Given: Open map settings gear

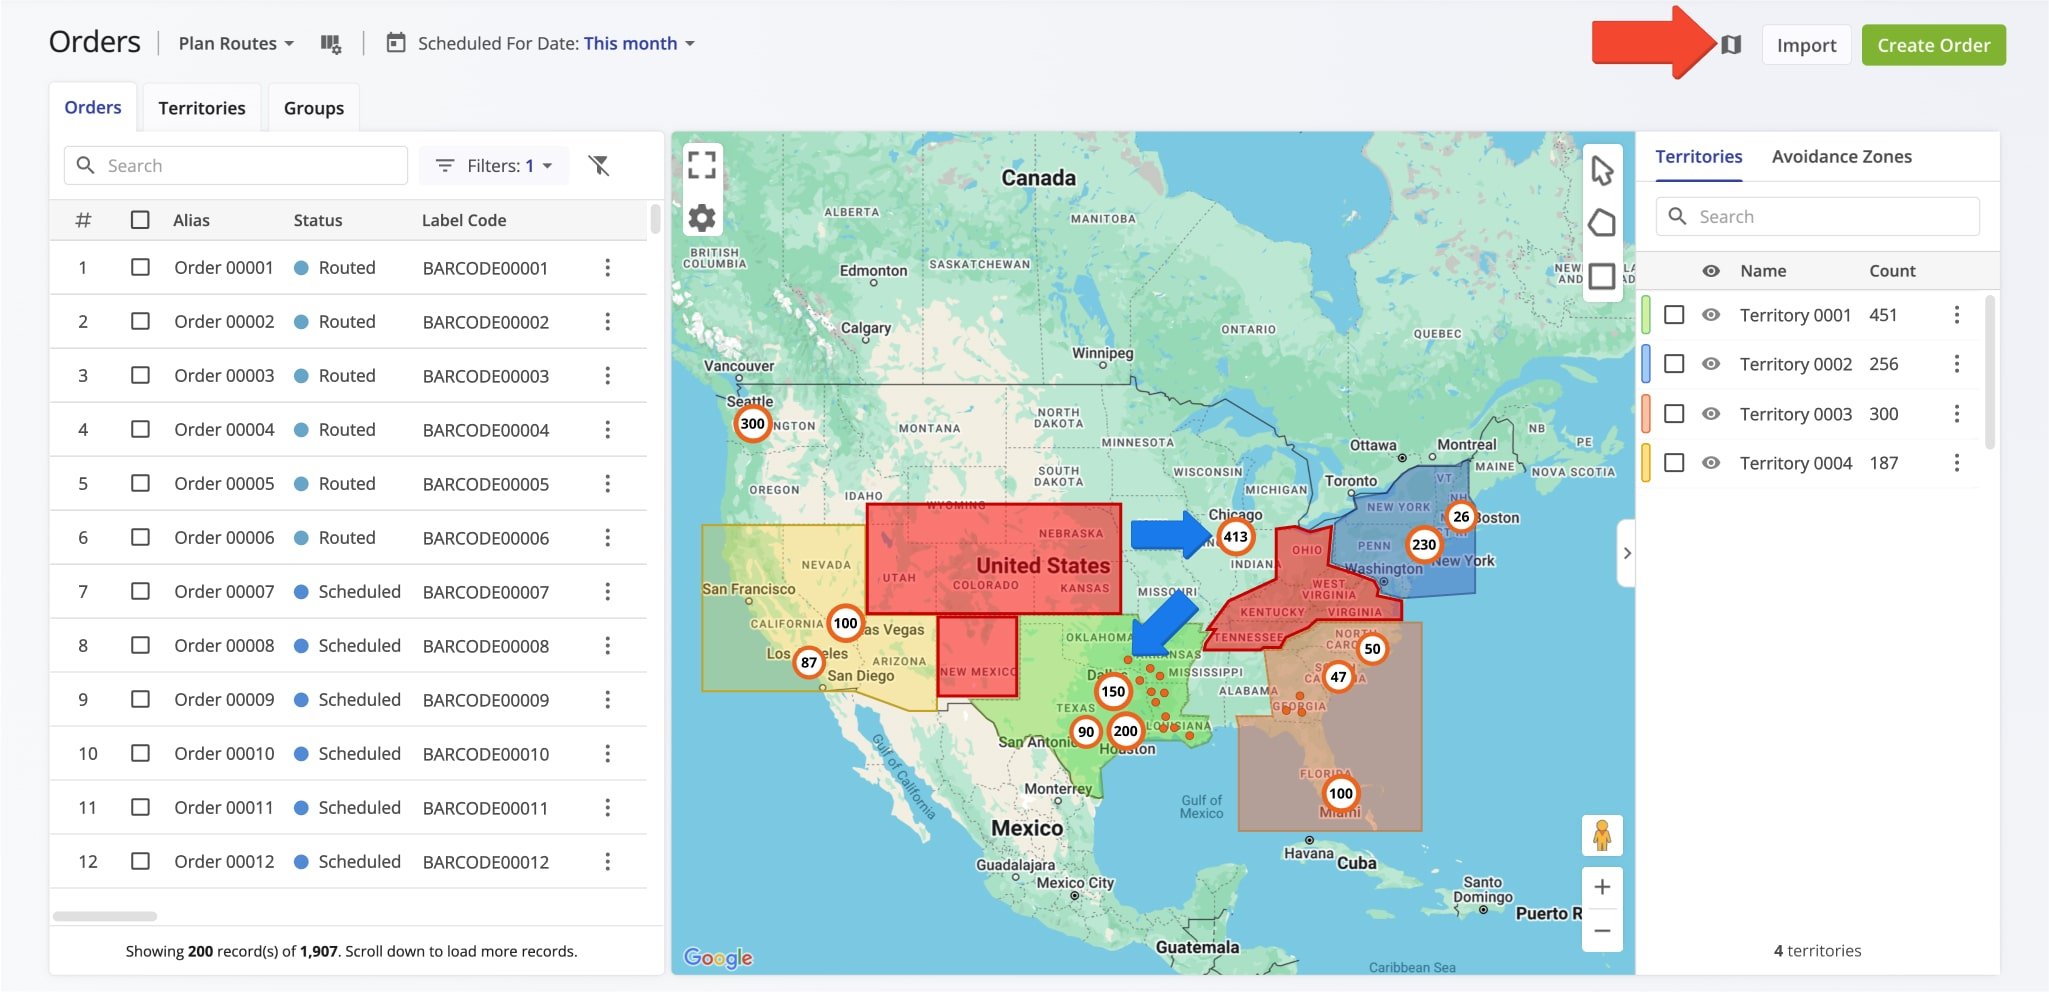Looking at the screenshot, I should (702, 218).
